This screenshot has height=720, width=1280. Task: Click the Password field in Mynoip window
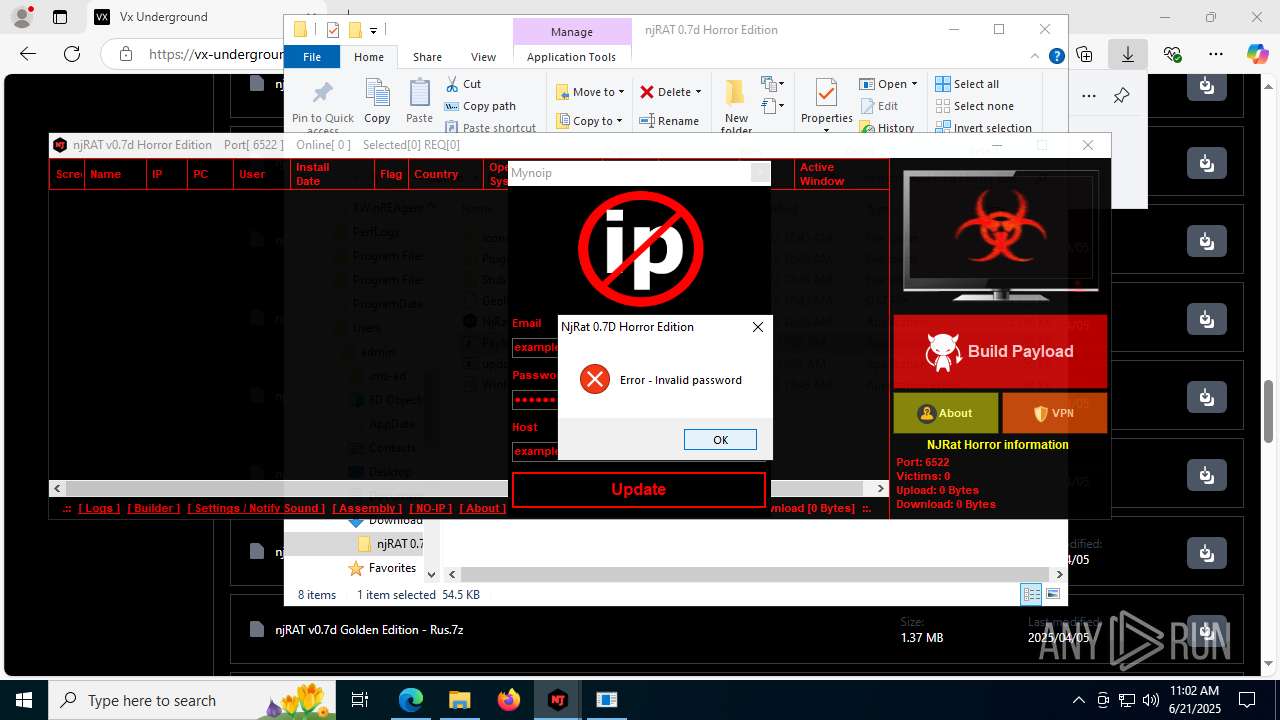pyautogui.click(x=535, y=400)
